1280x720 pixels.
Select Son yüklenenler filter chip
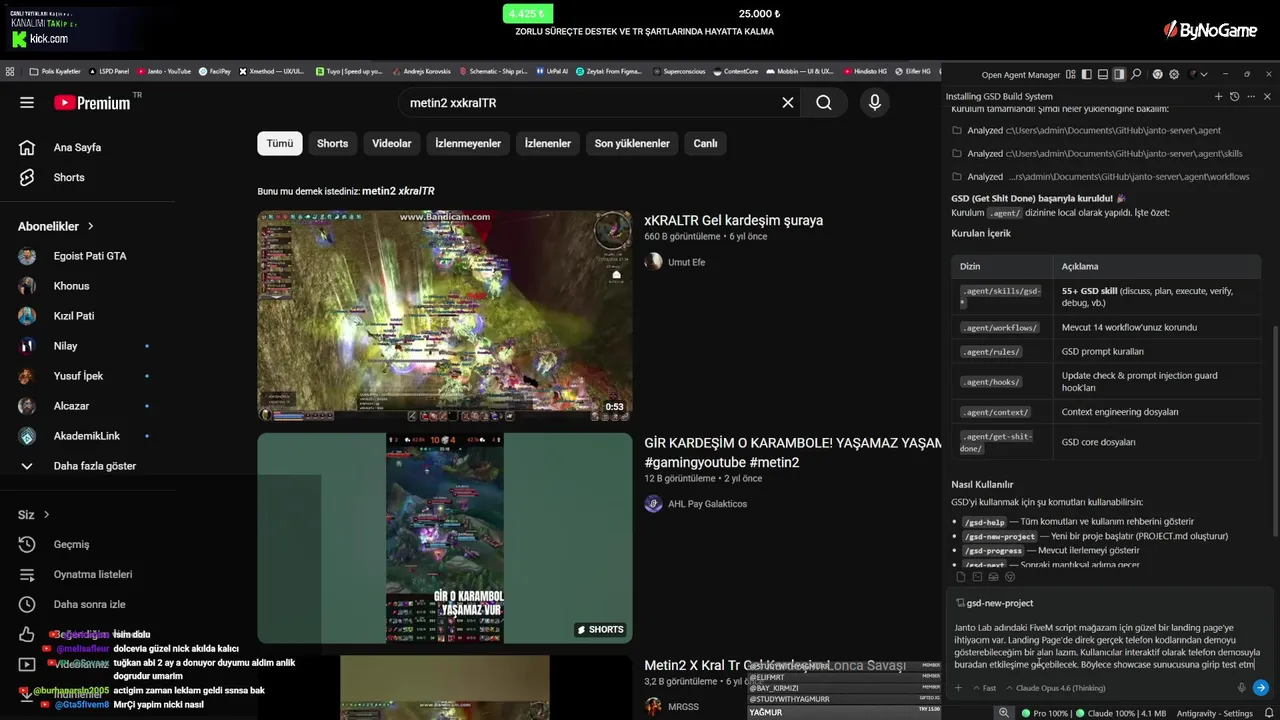pos(632,143)
